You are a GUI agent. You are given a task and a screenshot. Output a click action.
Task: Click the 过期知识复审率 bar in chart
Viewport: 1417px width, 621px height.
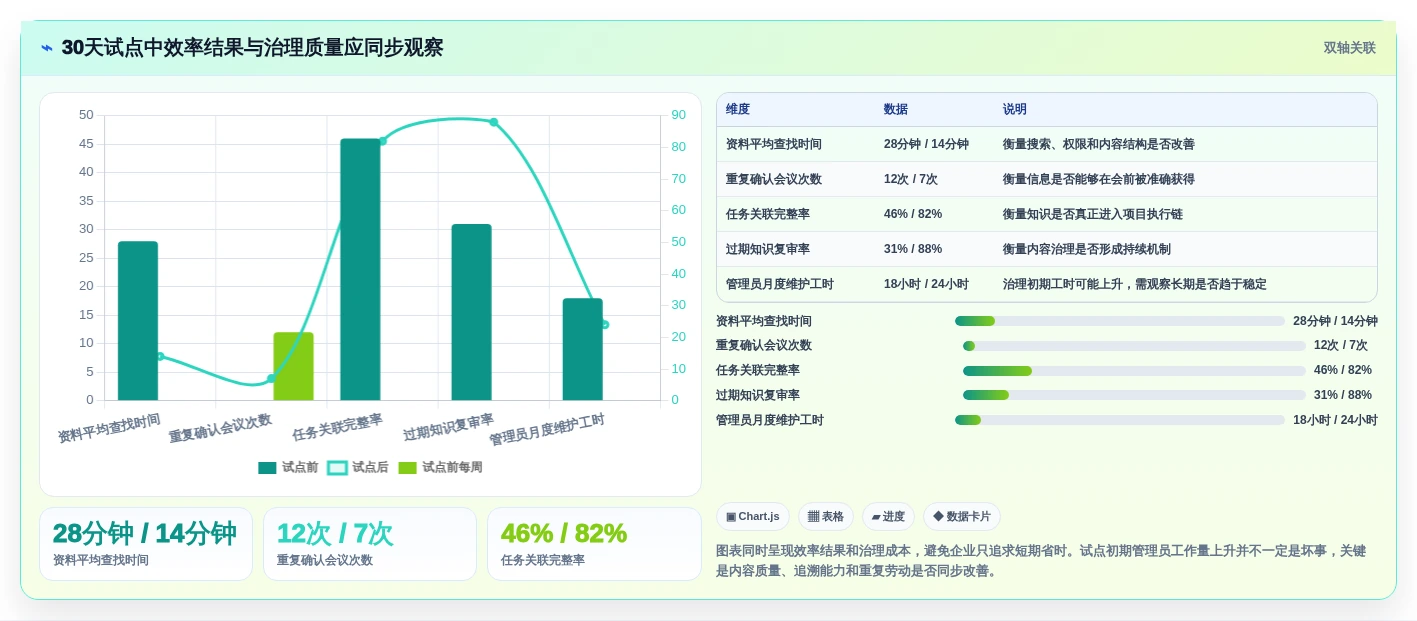point(471,312)
